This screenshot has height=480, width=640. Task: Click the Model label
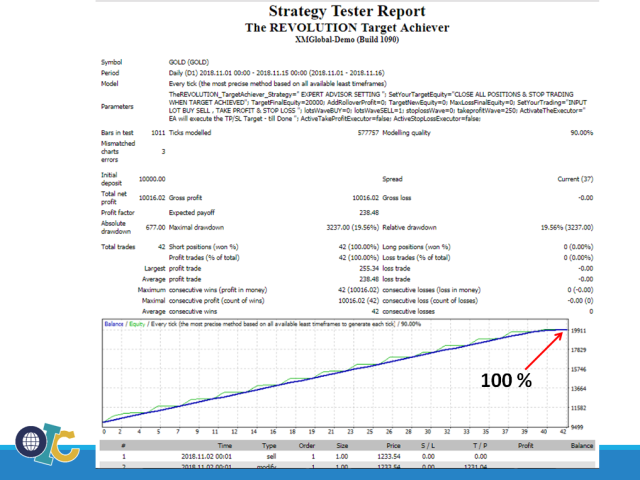[109, 83]
